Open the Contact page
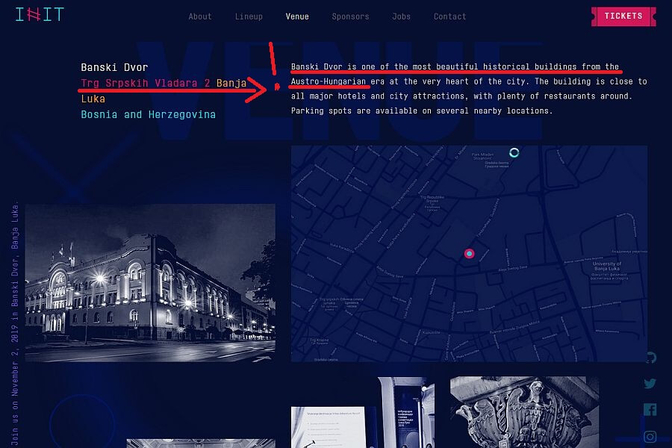Image resolution: width=672 pixels, height=448 pixels. [x=450, y=16]
